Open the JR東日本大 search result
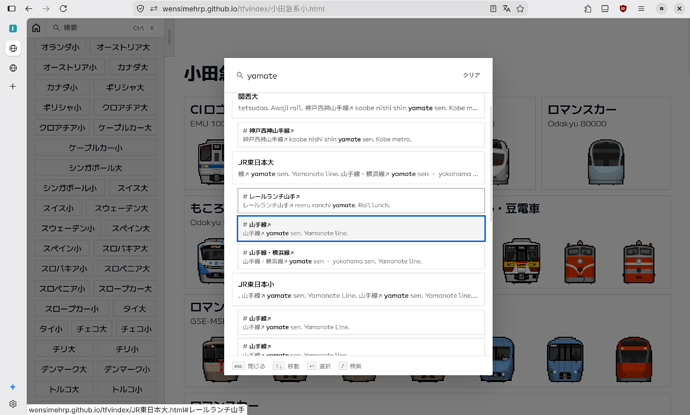This screenshot has width=690, height=415. (x=358, y=168)
